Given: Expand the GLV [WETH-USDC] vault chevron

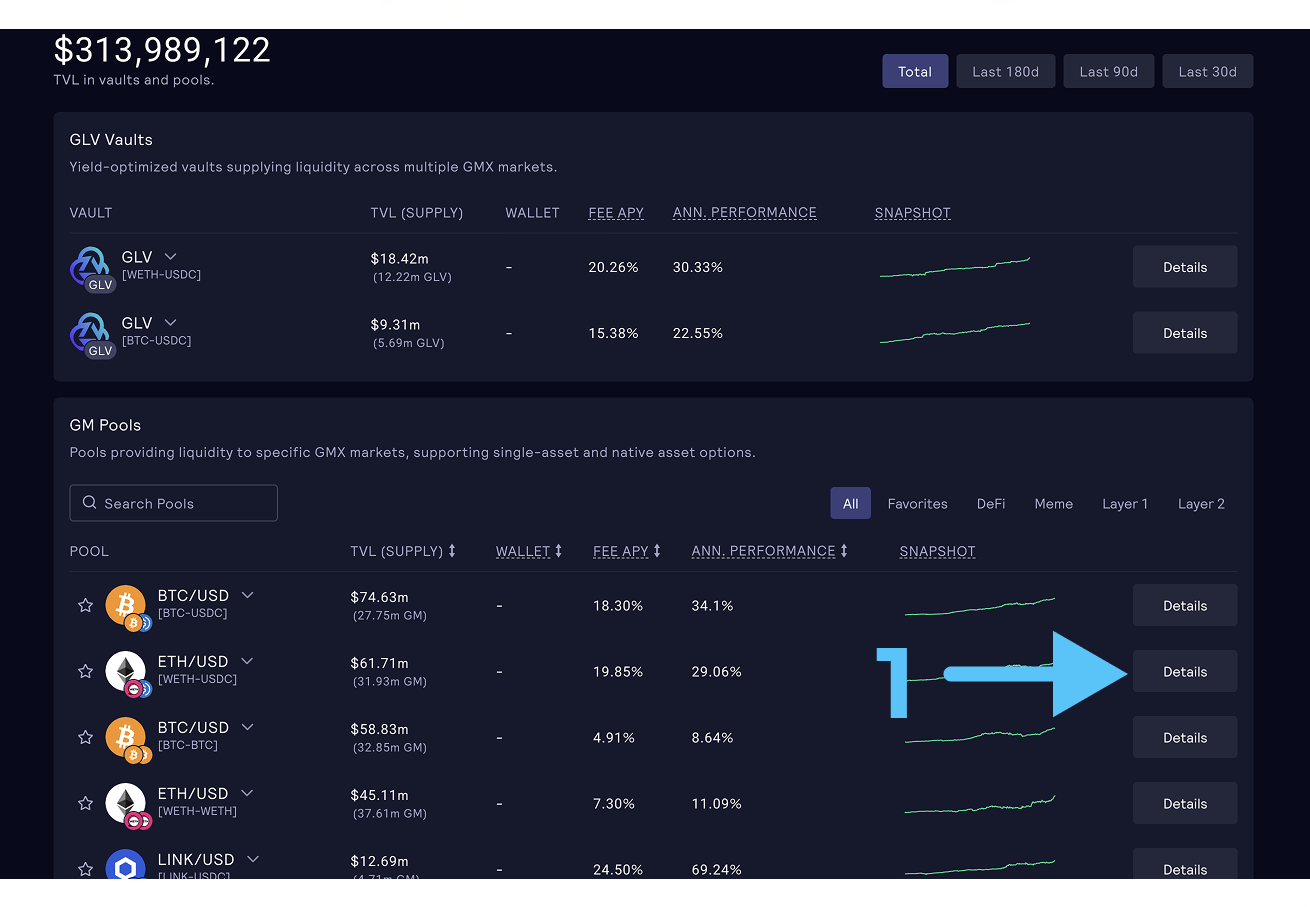Looking at the screenshot, I should click(170, 257).
